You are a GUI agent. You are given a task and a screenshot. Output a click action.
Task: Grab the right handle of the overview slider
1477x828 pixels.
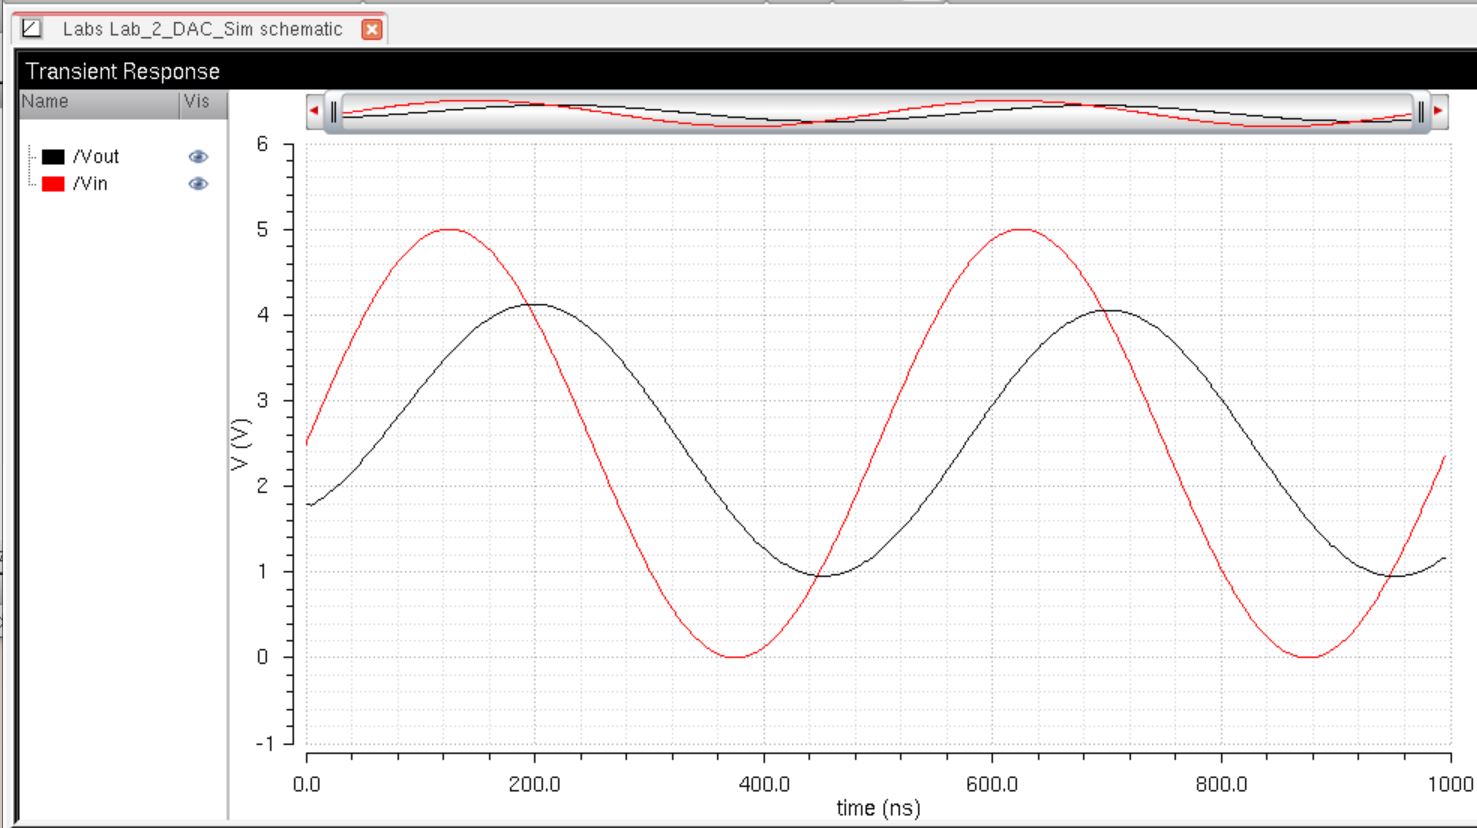pyautogui.click(x=1420, y=112)
